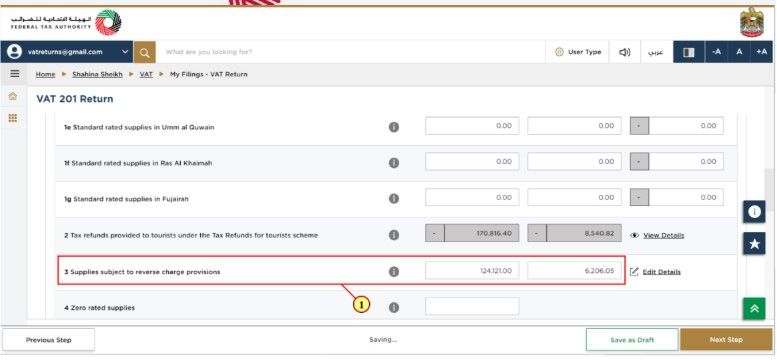Screen dimensions: 777x361
Task: Click the Zero rated supplies amount field
Action: coord(472,307)
